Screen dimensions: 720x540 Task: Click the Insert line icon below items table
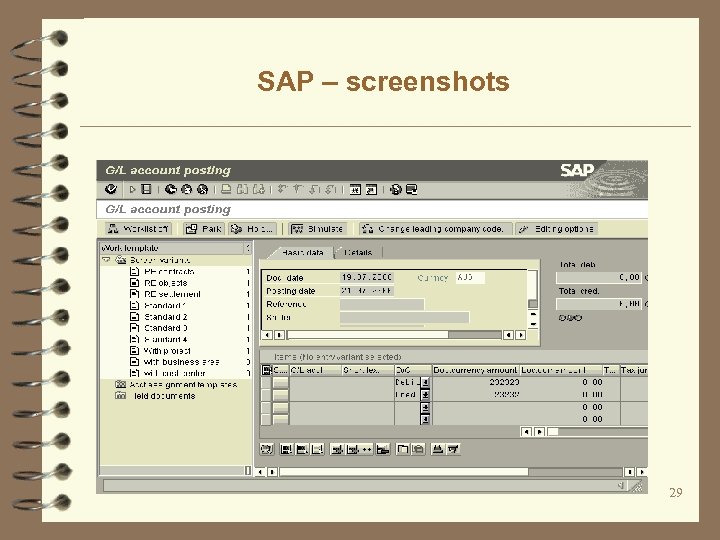(x=337, y=449)
